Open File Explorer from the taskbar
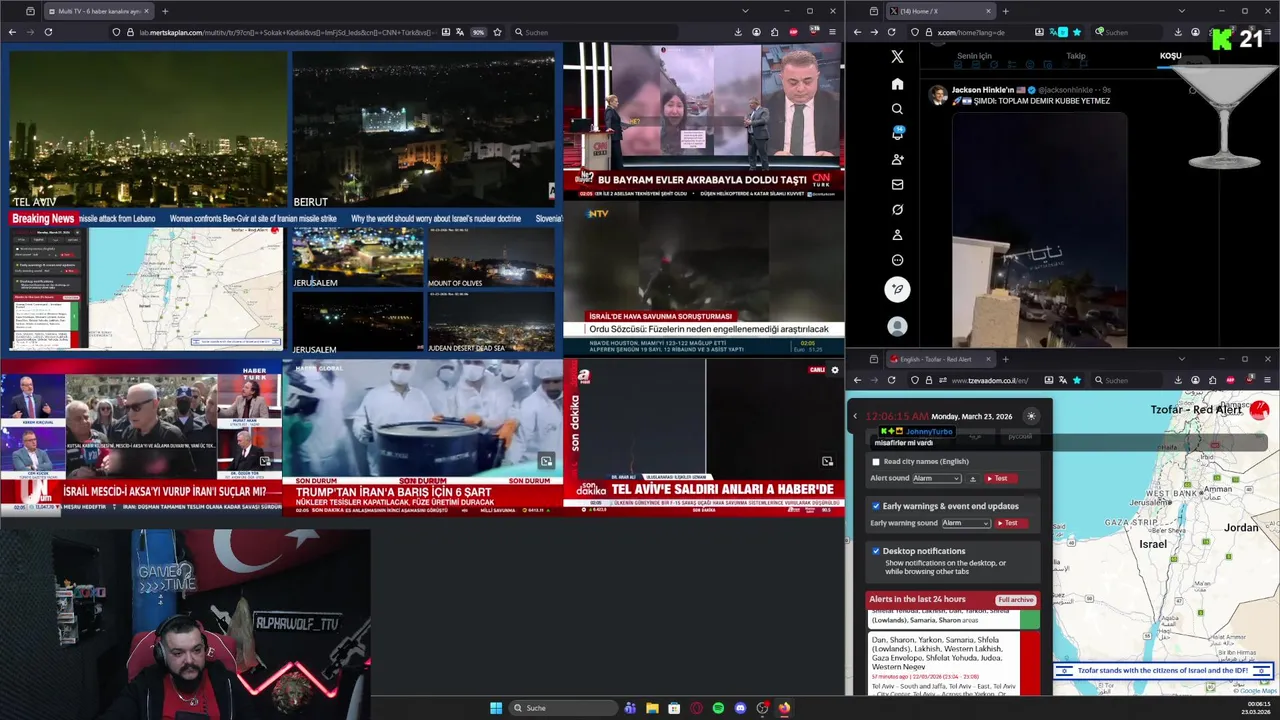This screenshot has width=1280, height=720. pyautogui.click(x=652, y=708)
